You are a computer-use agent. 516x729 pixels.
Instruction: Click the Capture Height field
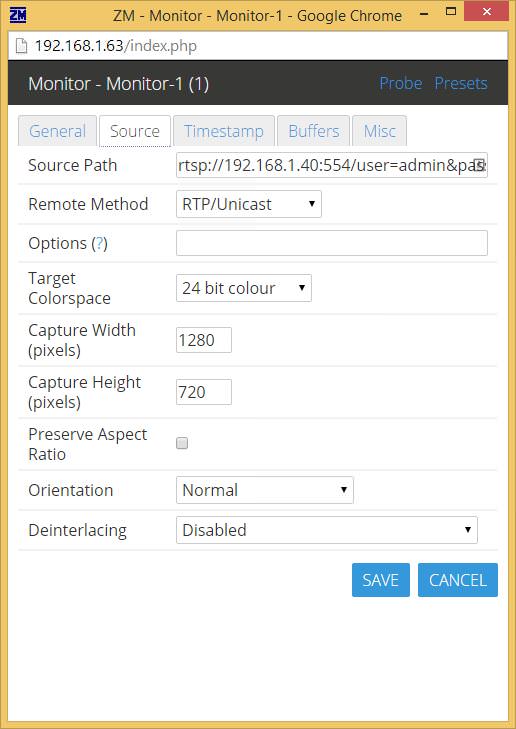[x=204, y=392]
